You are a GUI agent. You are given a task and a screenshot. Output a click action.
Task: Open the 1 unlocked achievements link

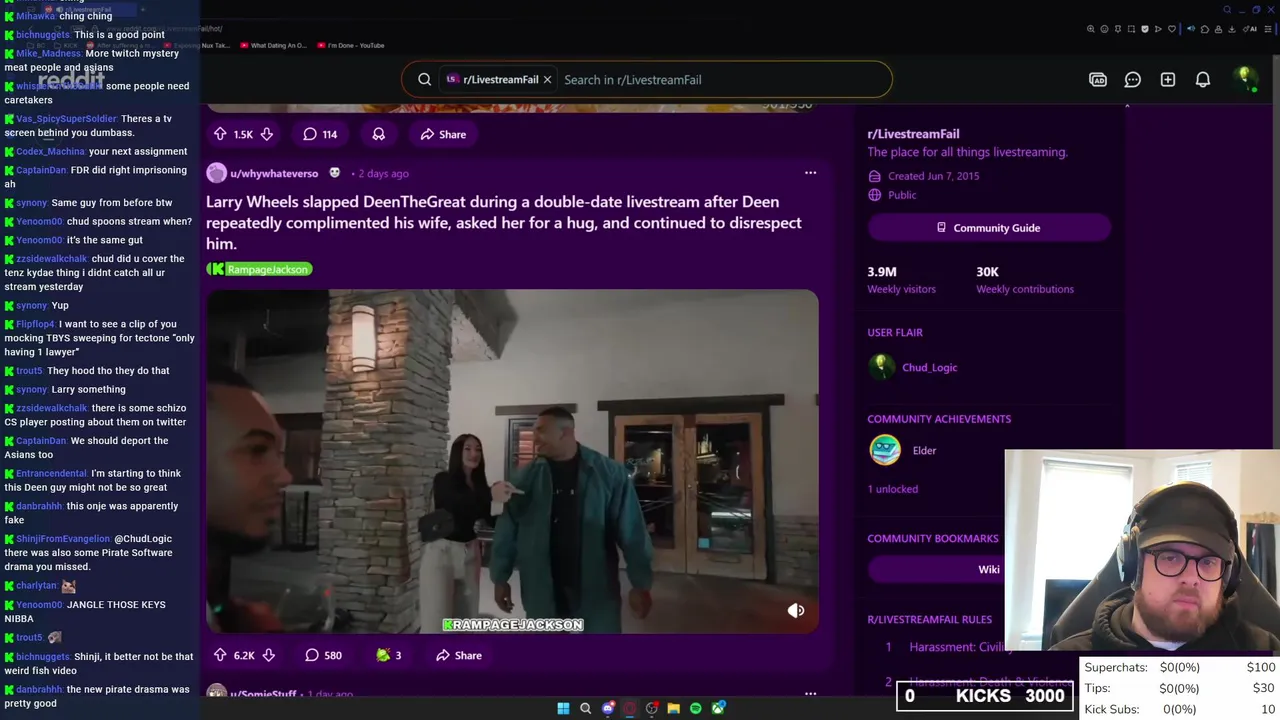(892, 489)
